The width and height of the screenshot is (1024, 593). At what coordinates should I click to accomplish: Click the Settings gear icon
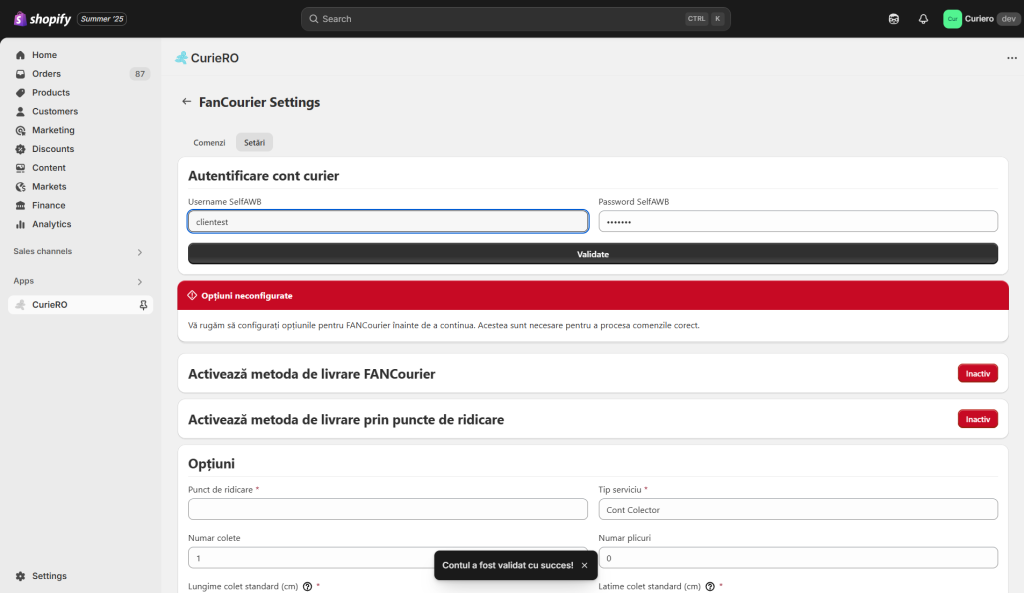click(20, 576)
